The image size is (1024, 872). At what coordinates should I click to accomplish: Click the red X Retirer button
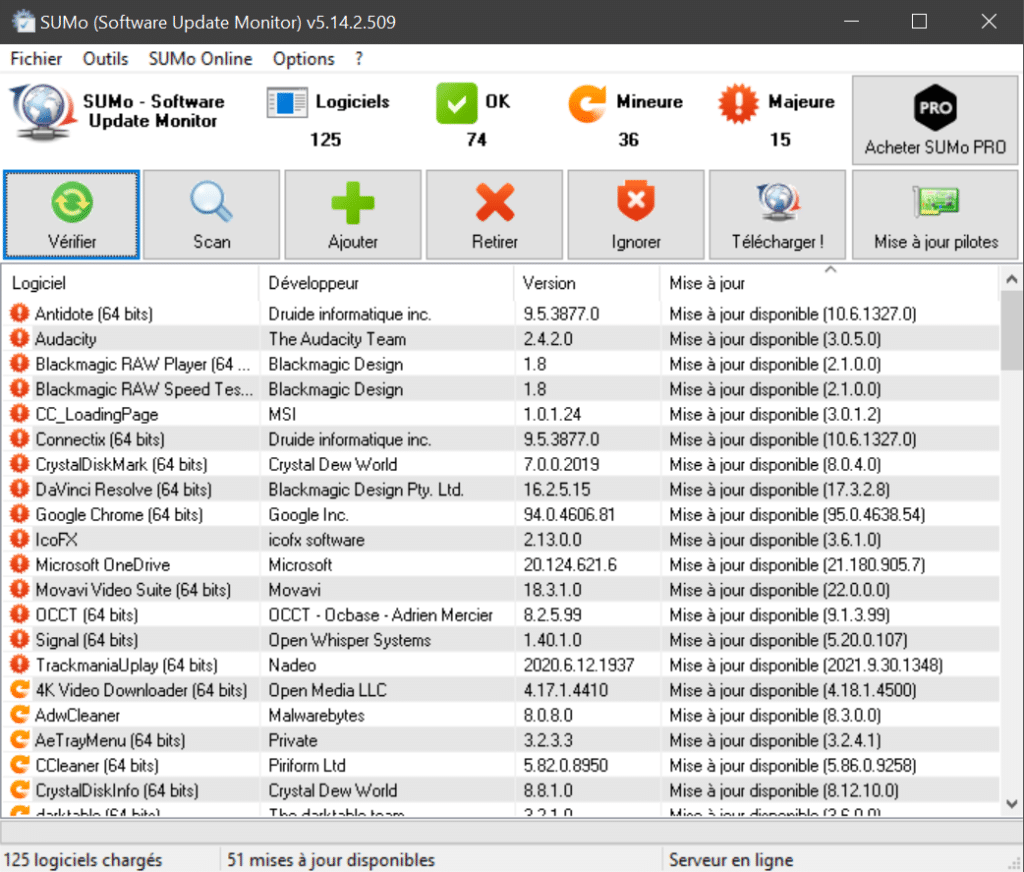click(494, 215)
